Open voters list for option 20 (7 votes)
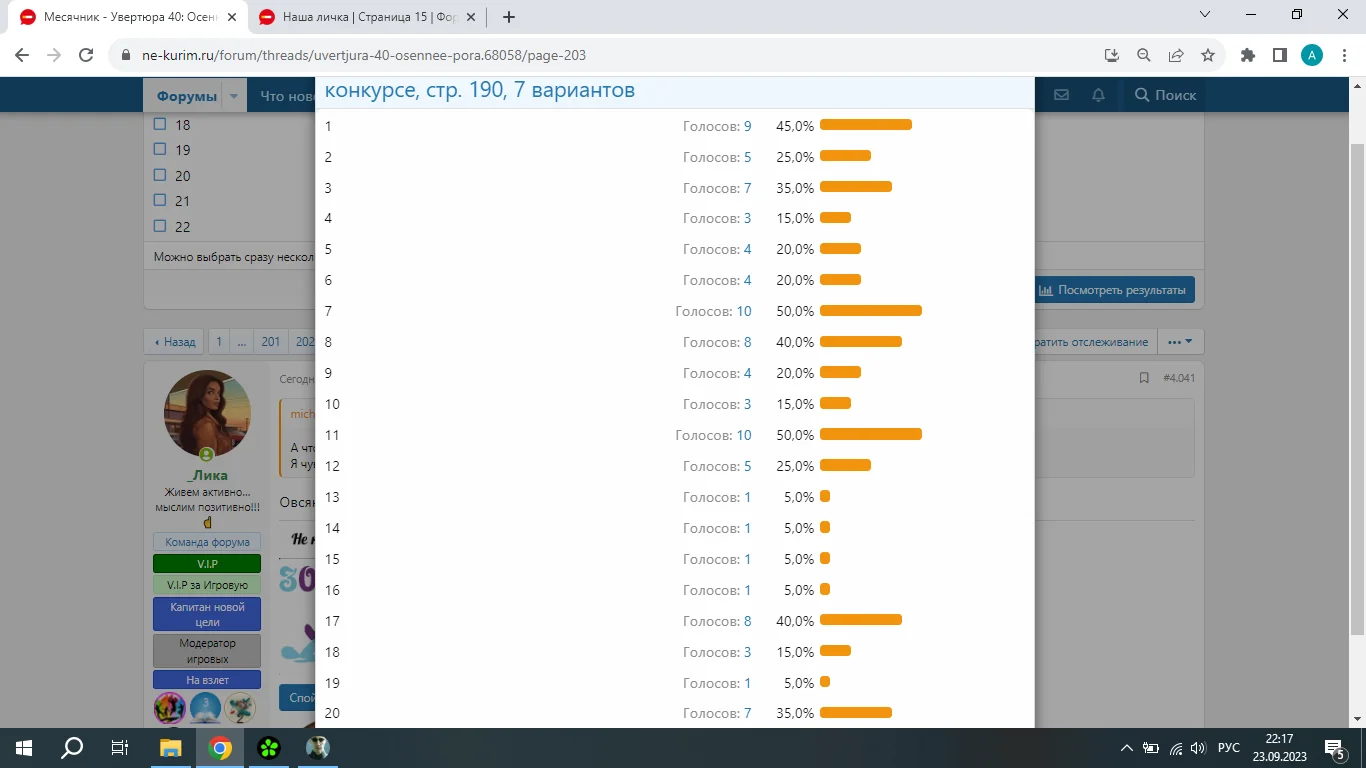 [x=748, y=713]
